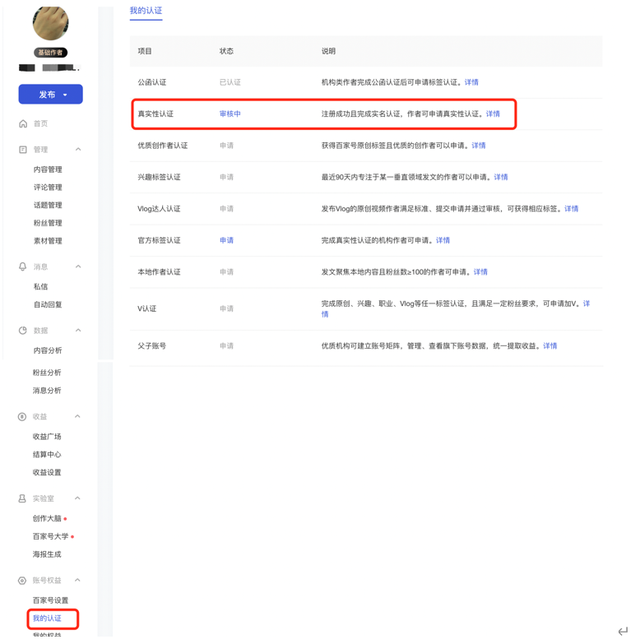Open the 发布 dropdown button
The image size is (640, 644).
click(51, 94)
